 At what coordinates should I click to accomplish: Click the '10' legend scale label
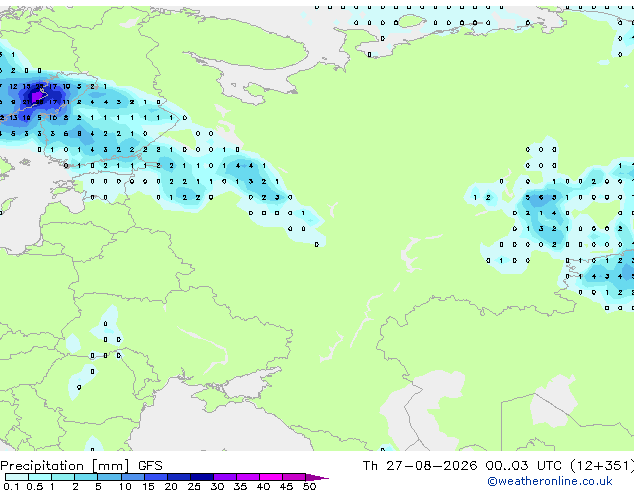(125, 486)
